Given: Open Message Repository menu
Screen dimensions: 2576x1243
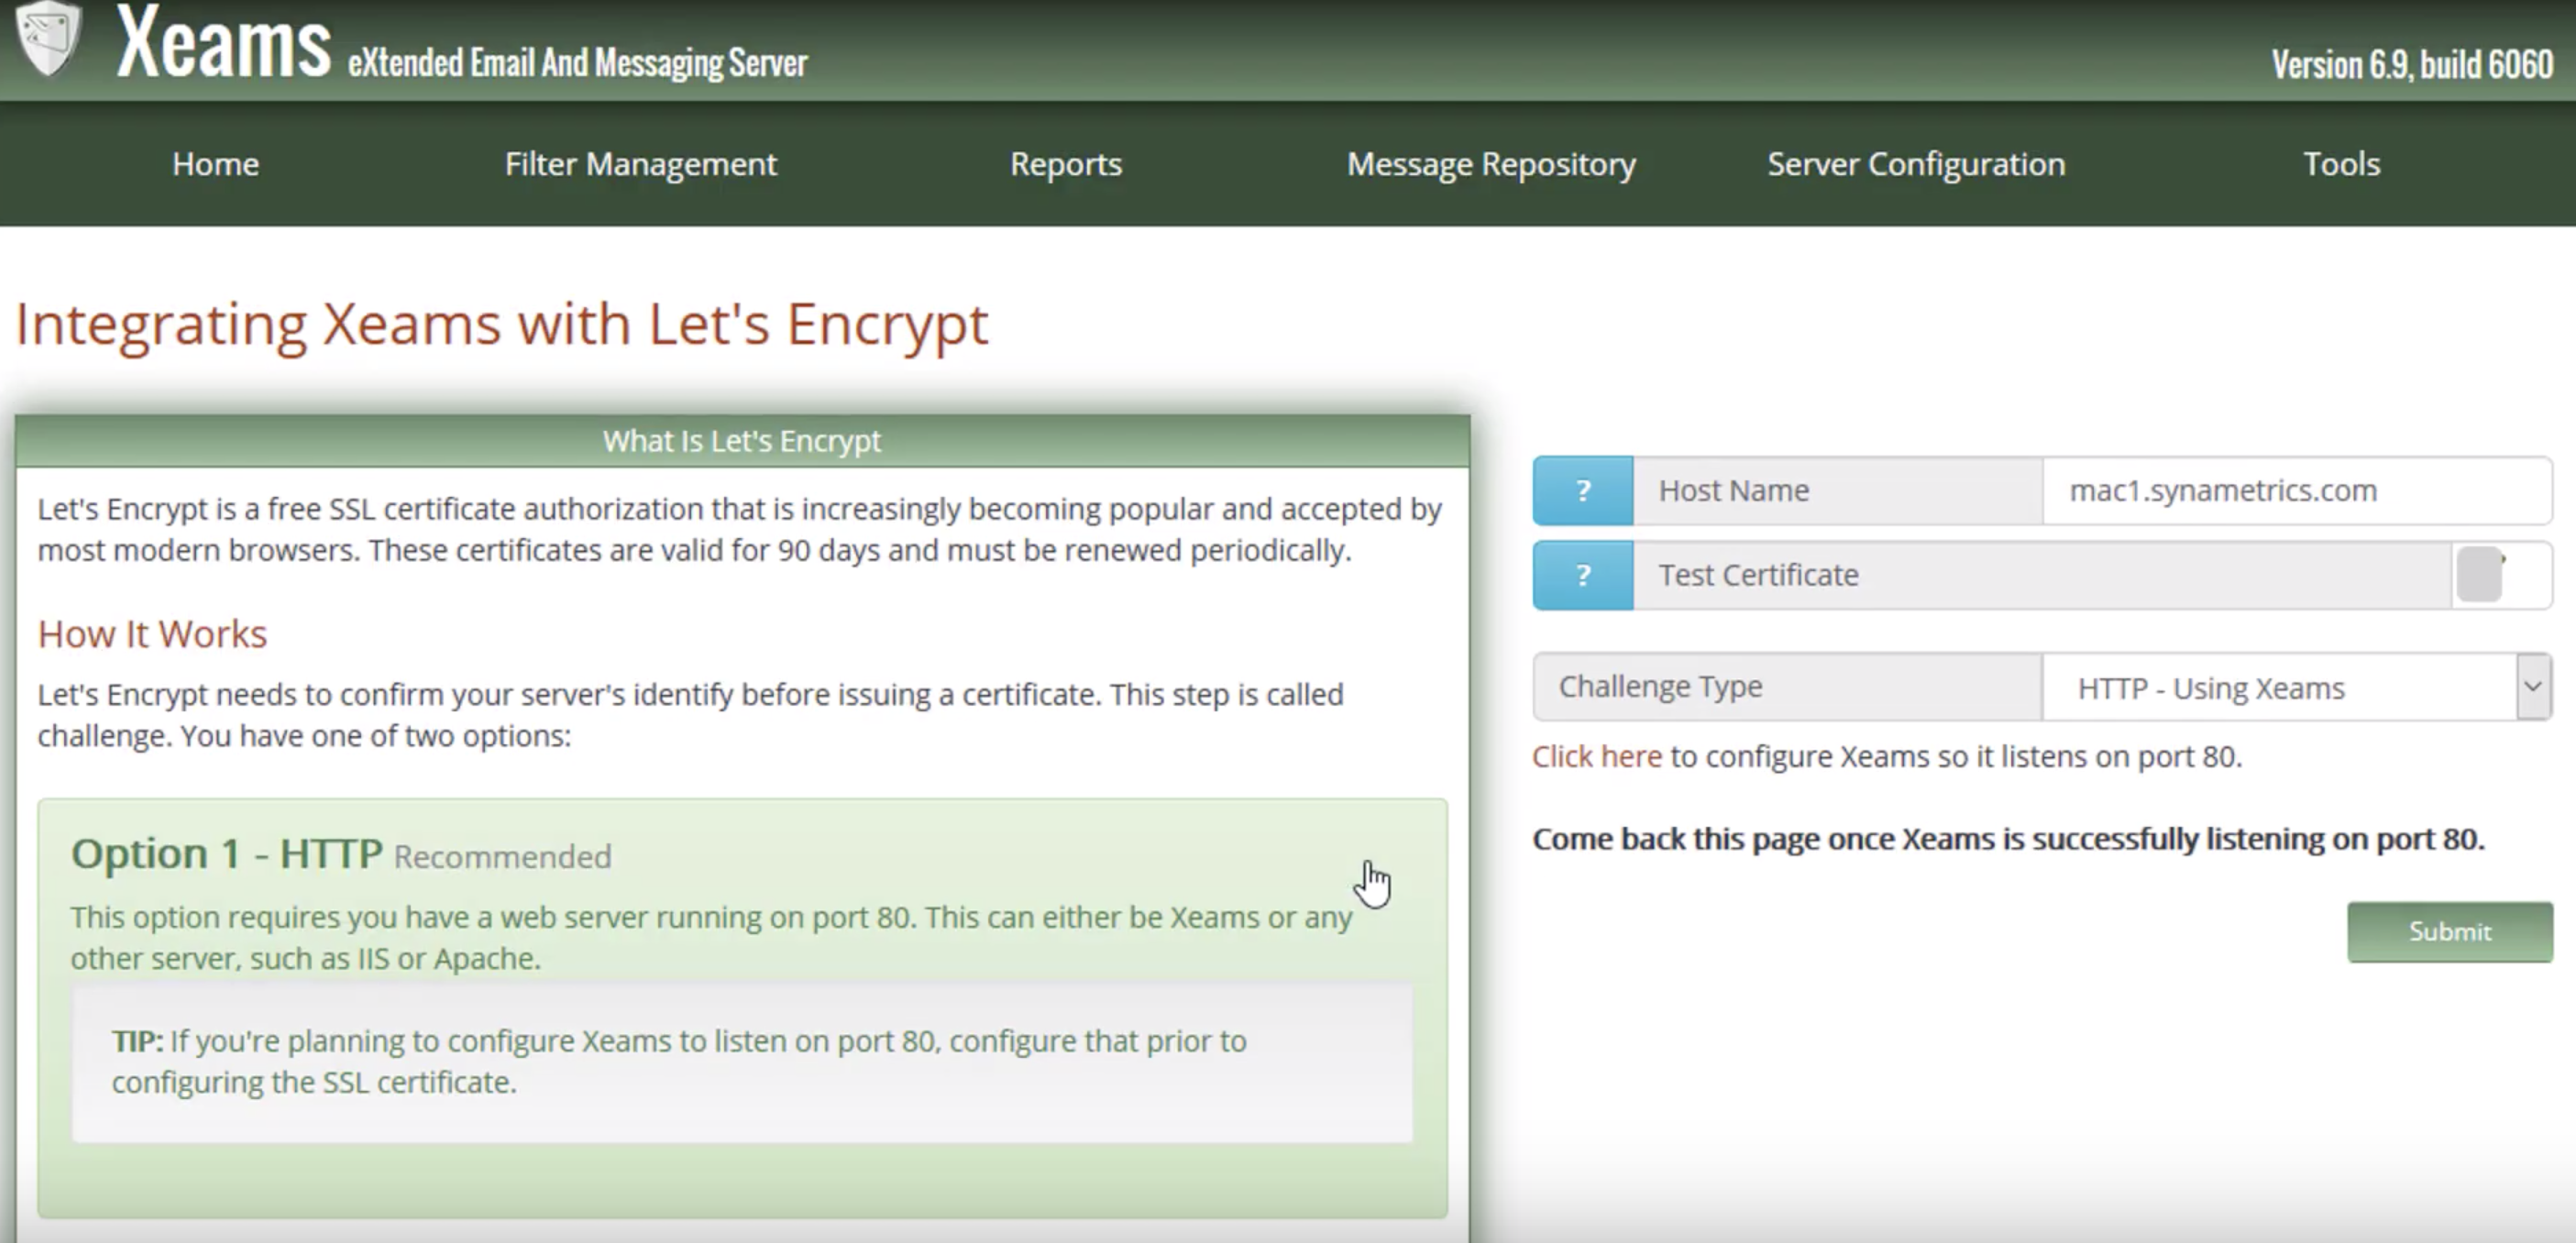Looking at the screenshot, I should point(1491,164).
